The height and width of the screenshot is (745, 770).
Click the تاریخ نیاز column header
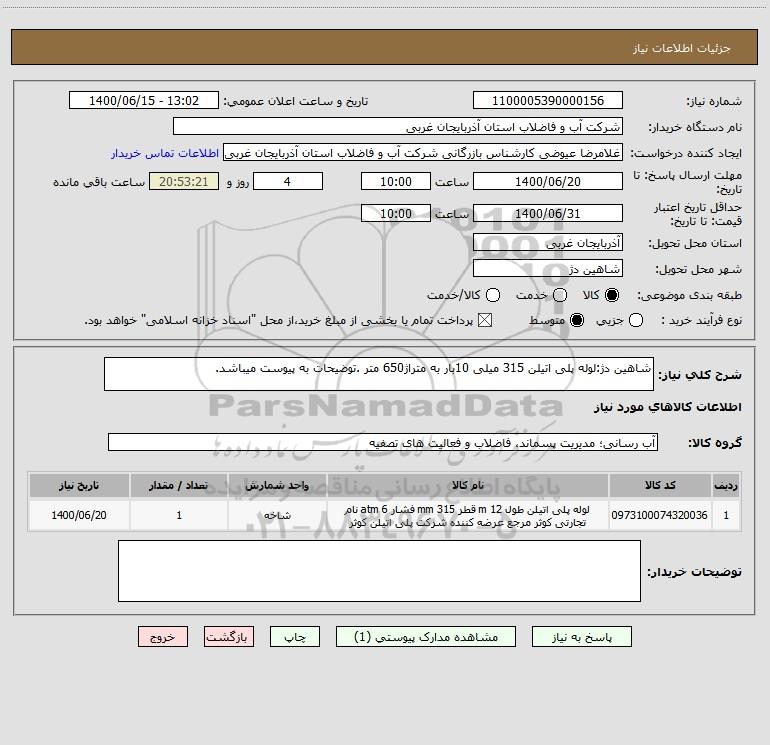point(79,485)
